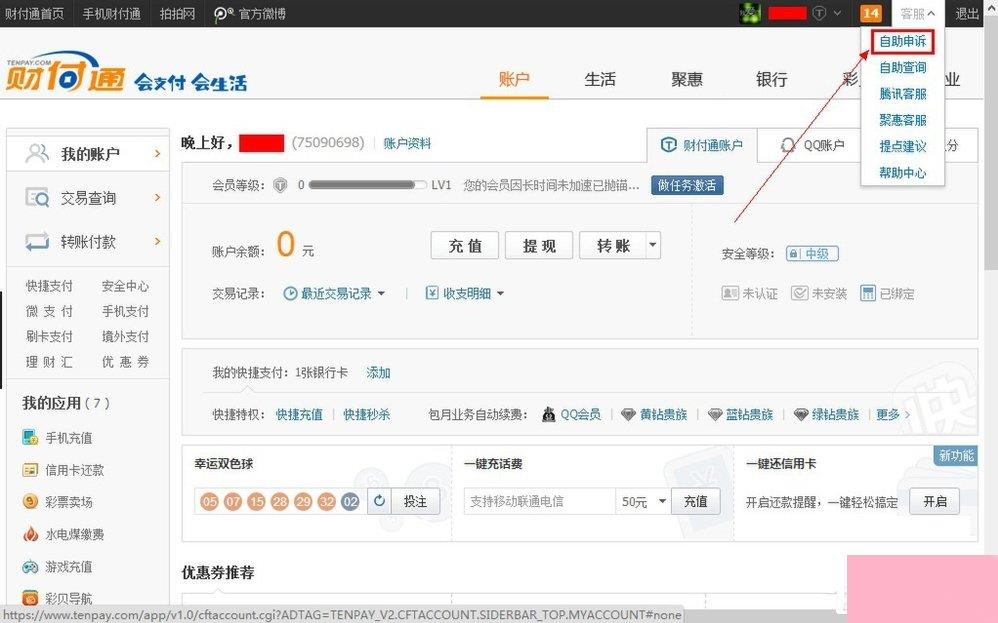This screenshot has width=998, height=623.
Task: Click the 中级 security level badge
Action: [812, 254]
